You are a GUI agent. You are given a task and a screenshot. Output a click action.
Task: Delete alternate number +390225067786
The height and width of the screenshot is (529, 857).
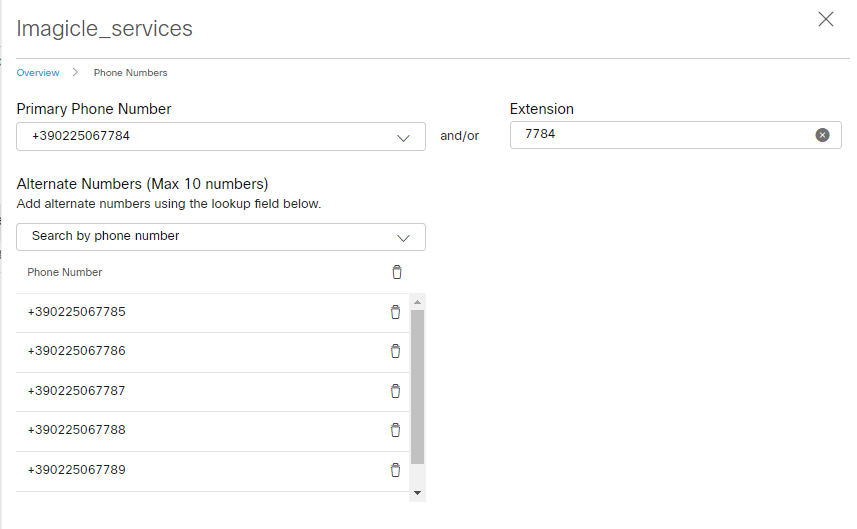click(395, 351)
